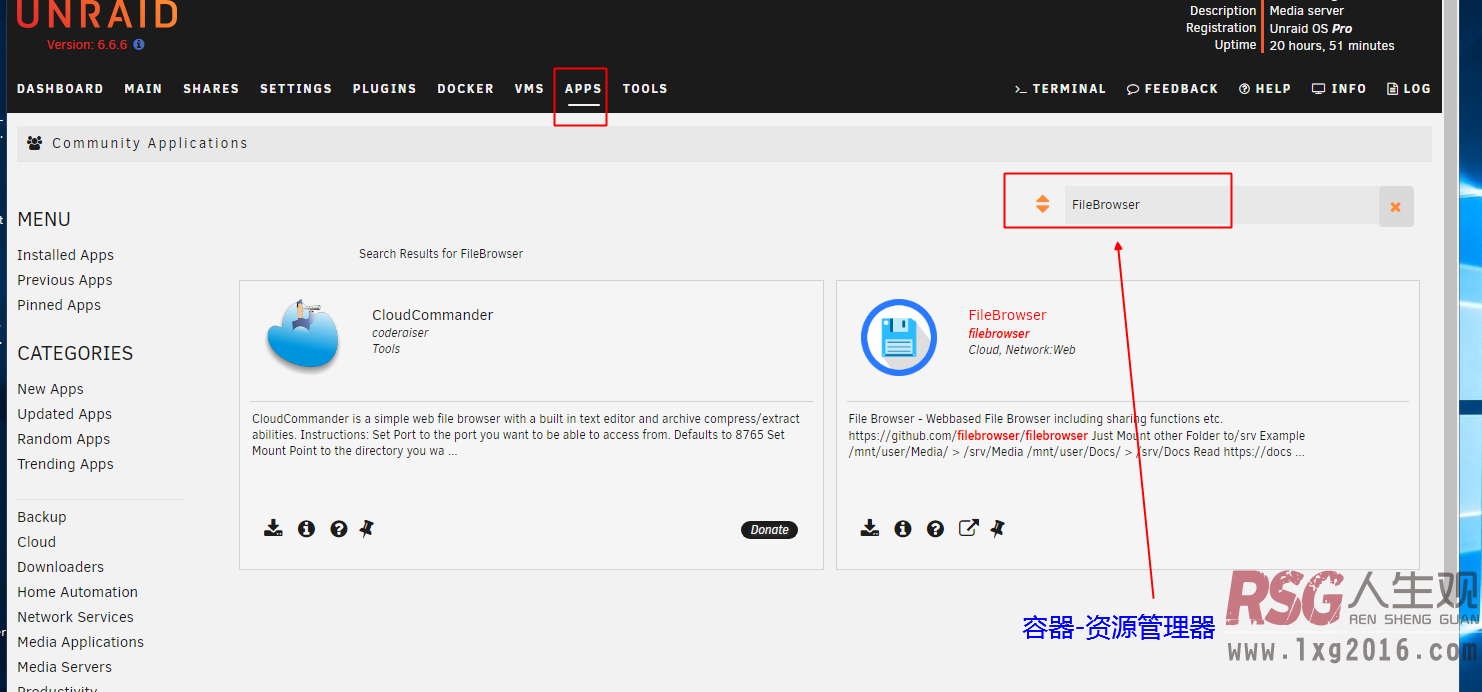The image size is (1482, 692).
Task: Select the Media Applications category
Action: 80,642
